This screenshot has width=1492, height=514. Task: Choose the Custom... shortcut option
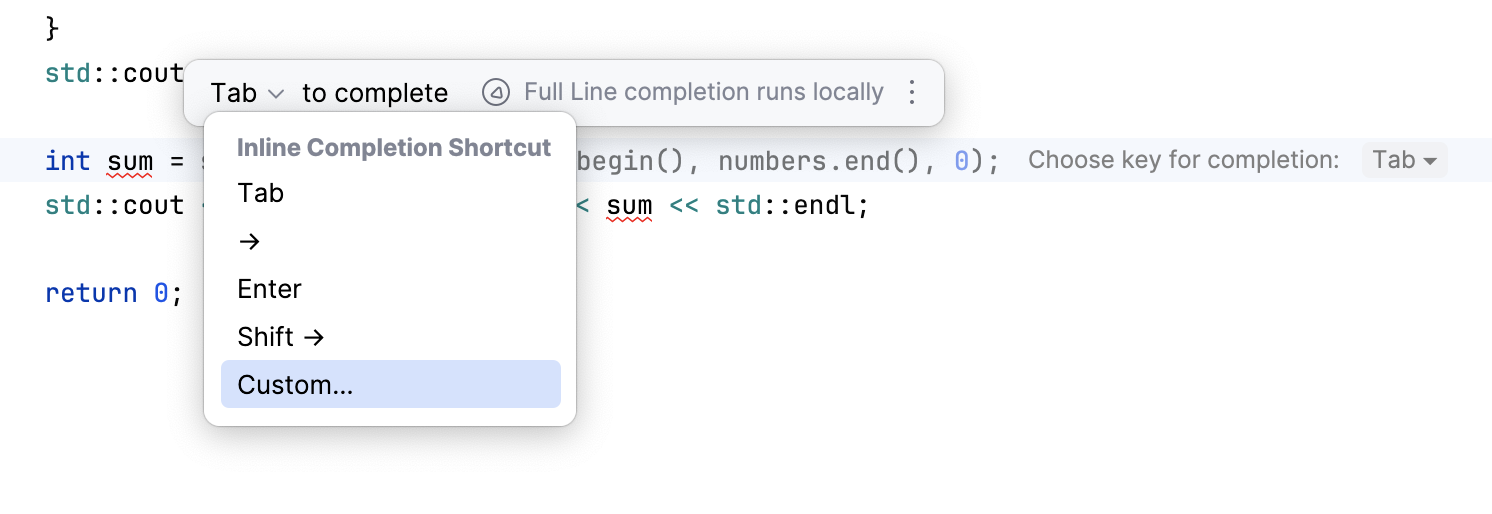click(x=295, y=385)
